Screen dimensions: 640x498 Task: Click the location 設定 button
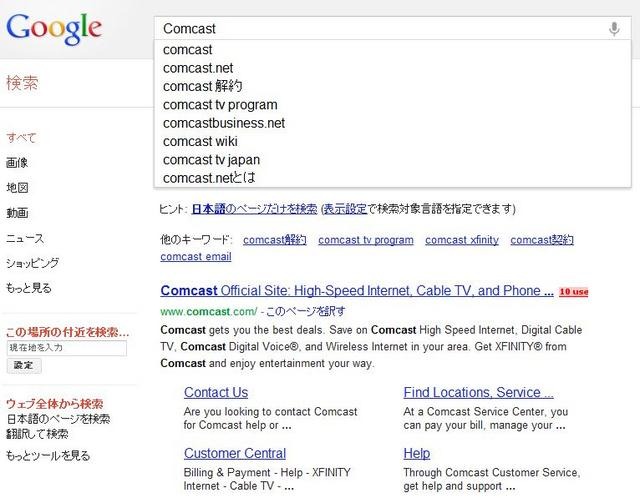[24, 365]
